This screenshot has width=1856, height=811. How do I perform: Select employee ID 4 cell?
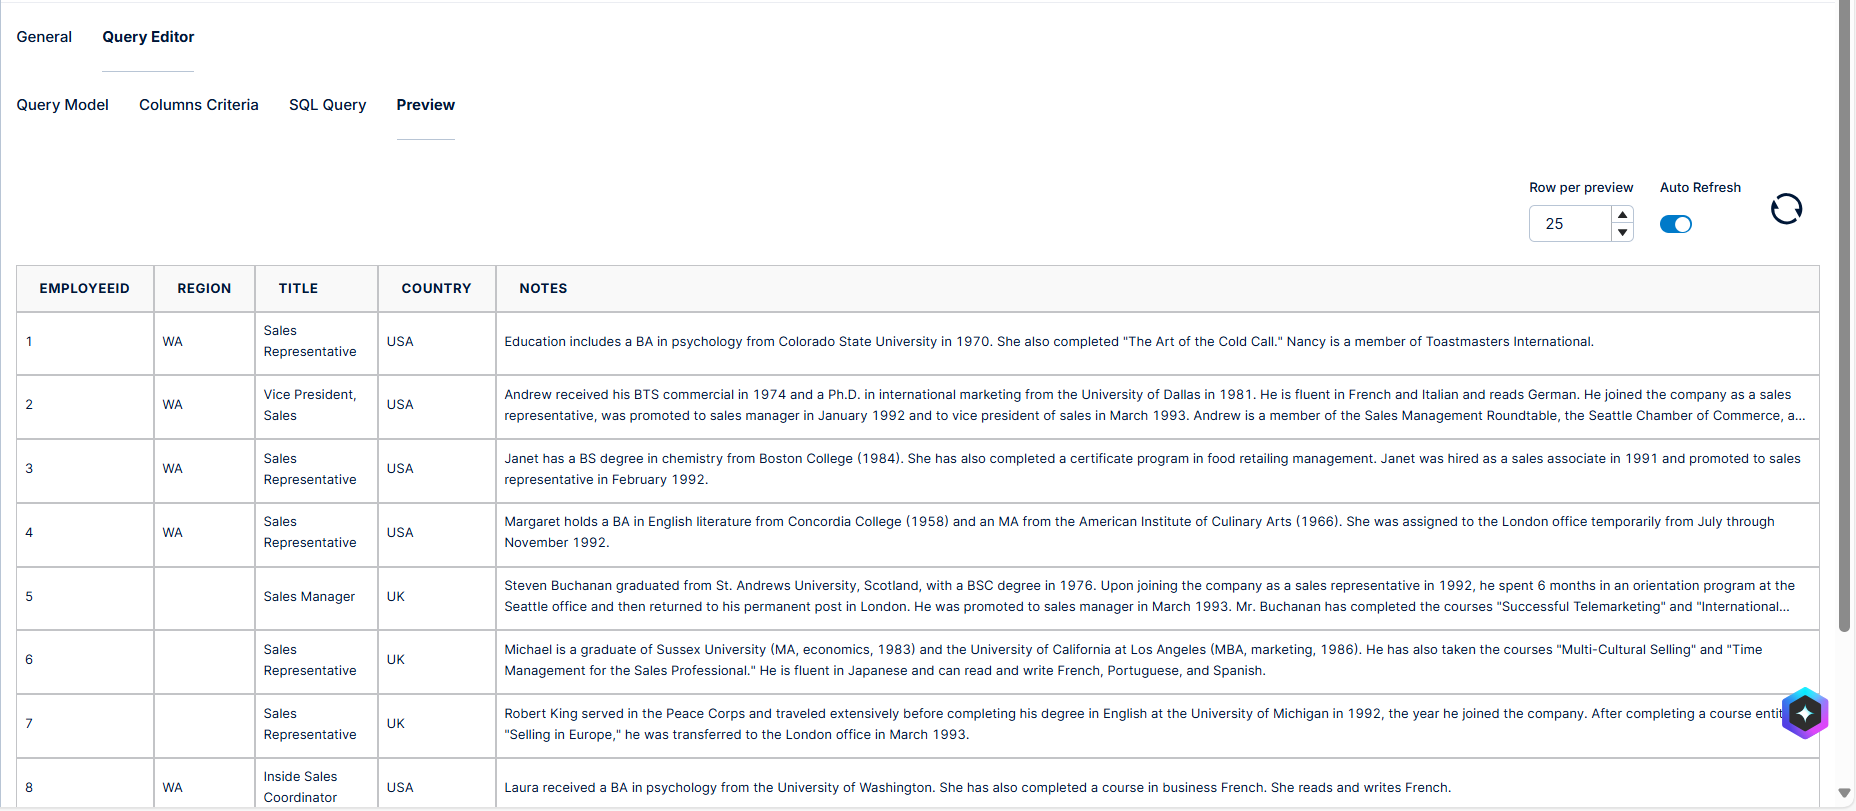tap(85, 533)
